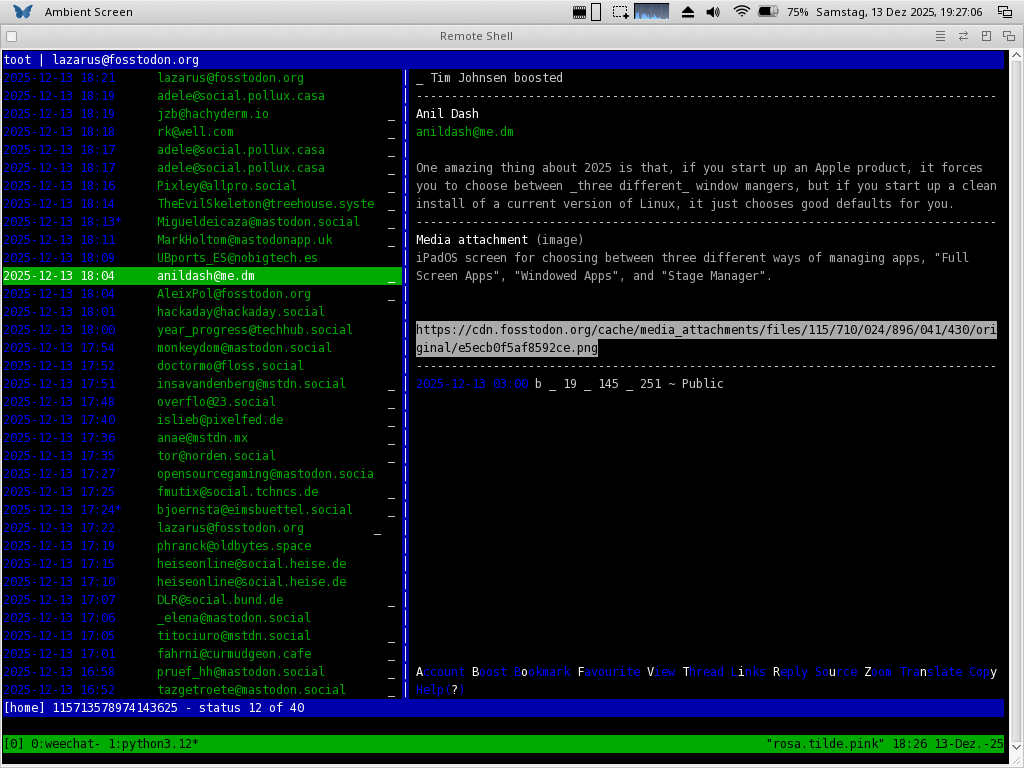Click the Boost action in the toot footer
1024x768 pixels.
click(x=489, y=672)
